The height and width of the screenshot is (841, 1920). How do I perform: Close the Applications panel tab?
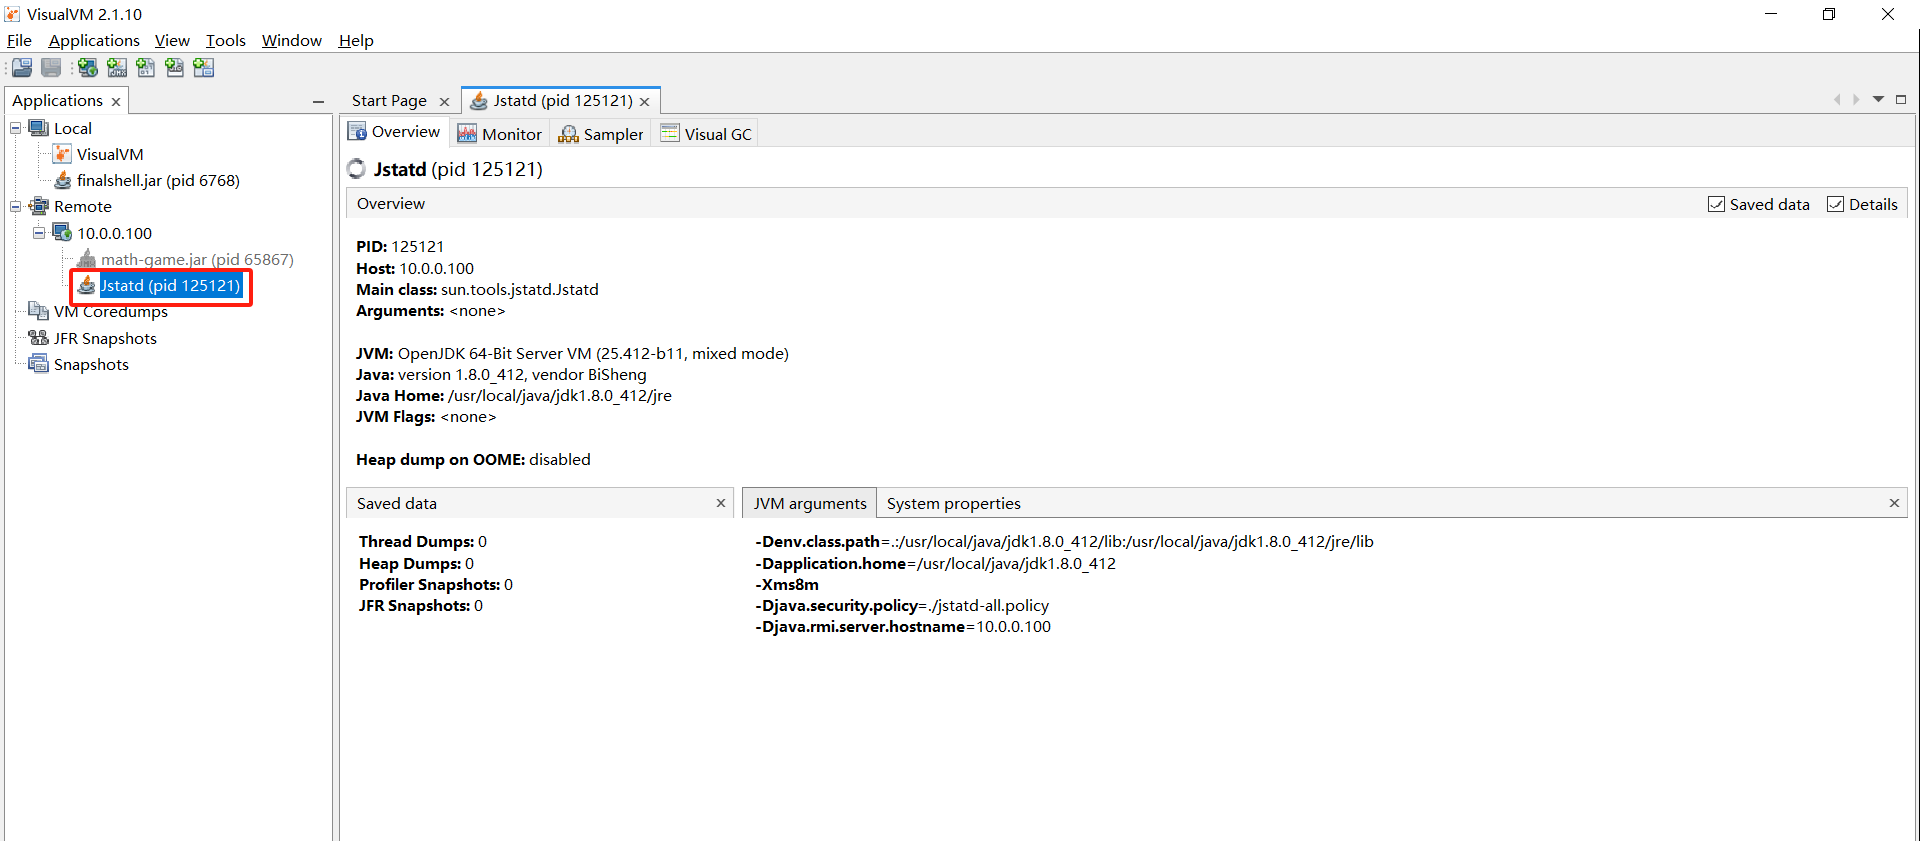click(116, 102)
